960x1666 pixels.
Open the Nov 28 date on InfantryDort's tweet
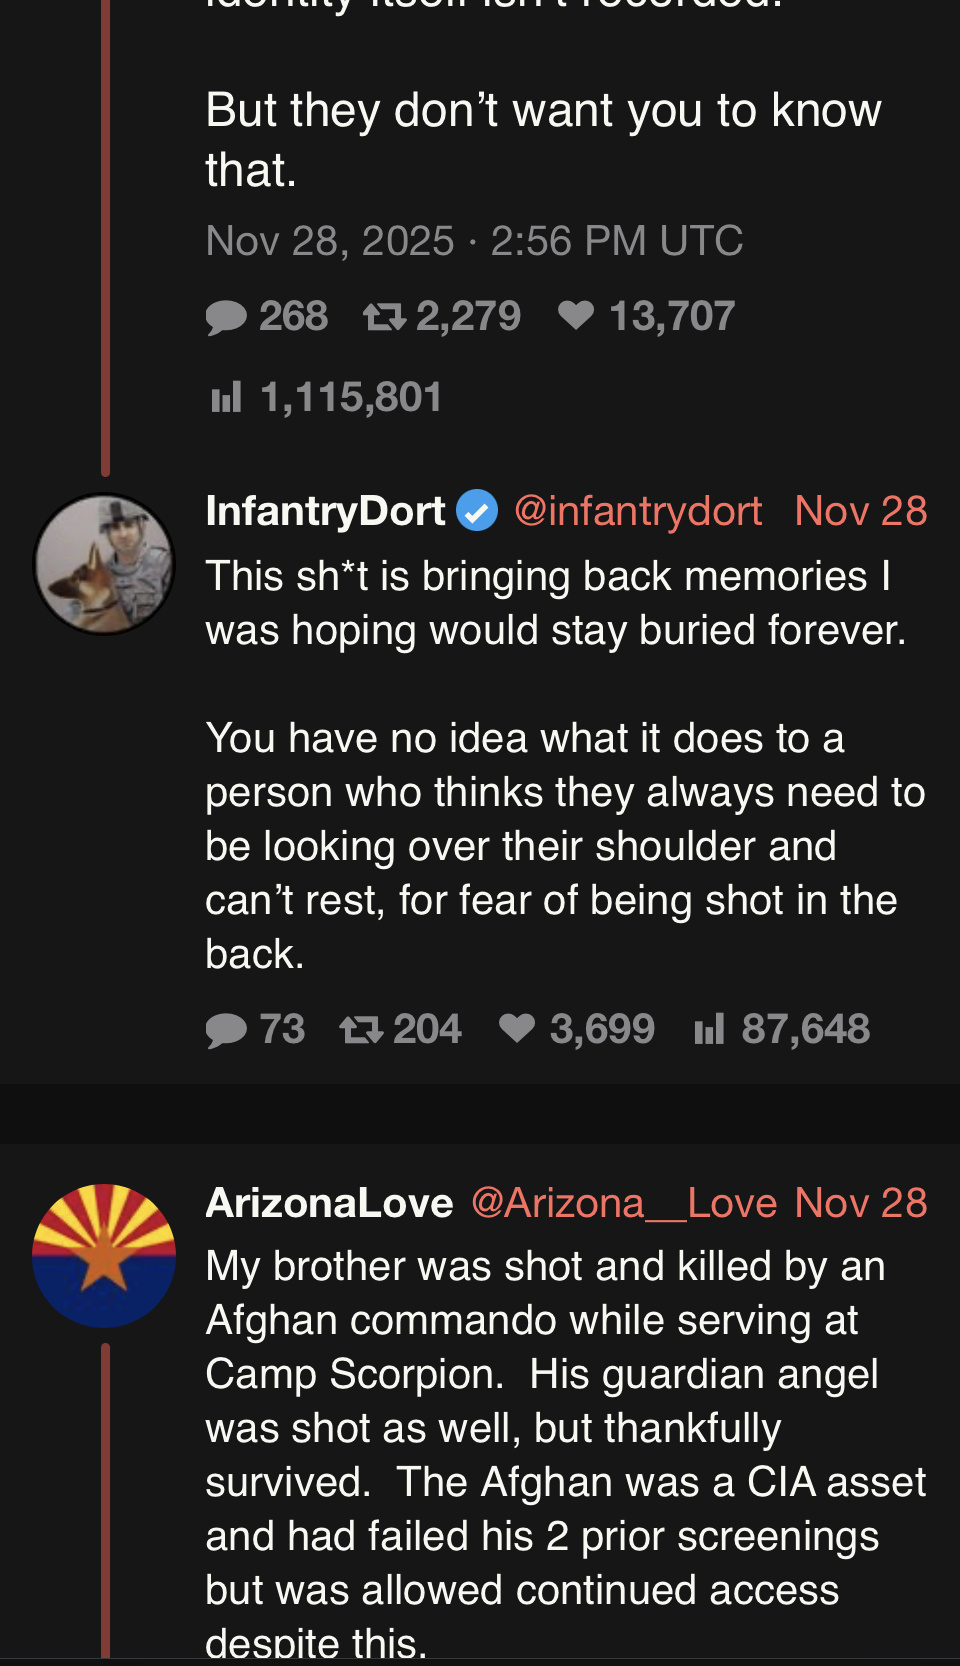point(860,511)
